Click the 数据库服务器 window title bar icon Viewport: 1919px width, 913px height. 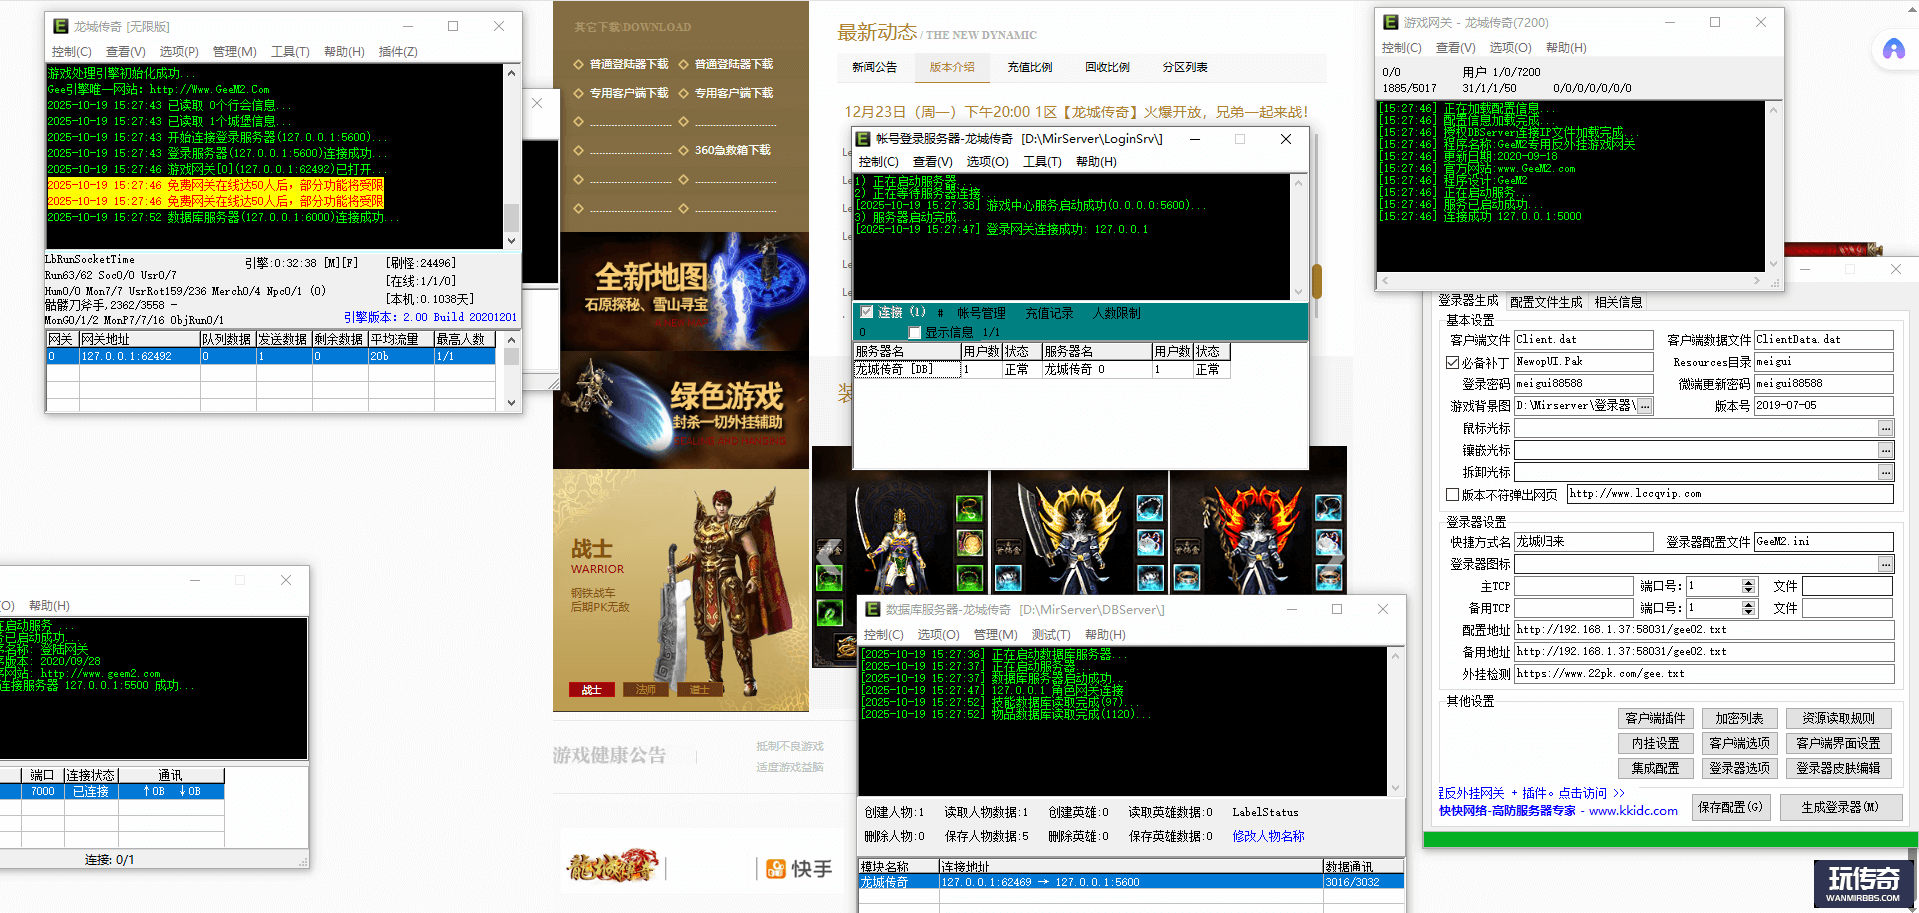(872, 609)
